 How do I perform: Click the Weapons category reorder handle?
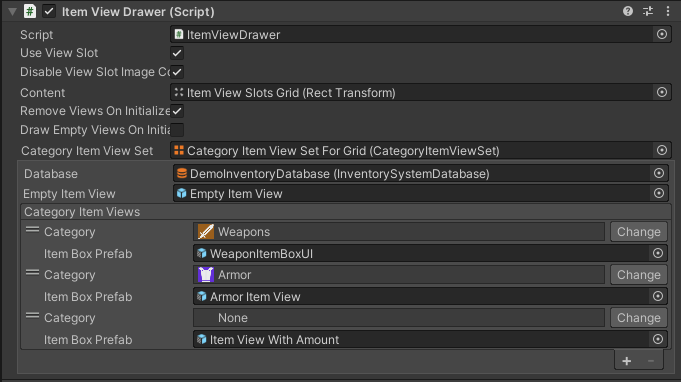pos(32,229)
